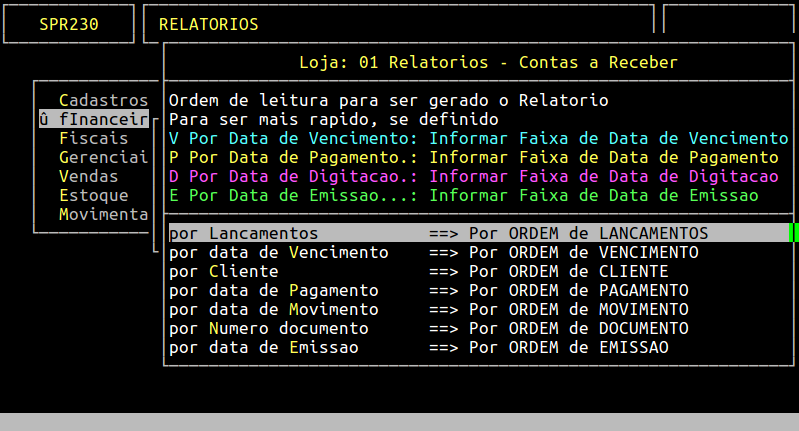Click 'E Por Data de Emissao' help line
Image resolution: width=799 pixels, height=431 pixels.
click(x=463, y=195)
